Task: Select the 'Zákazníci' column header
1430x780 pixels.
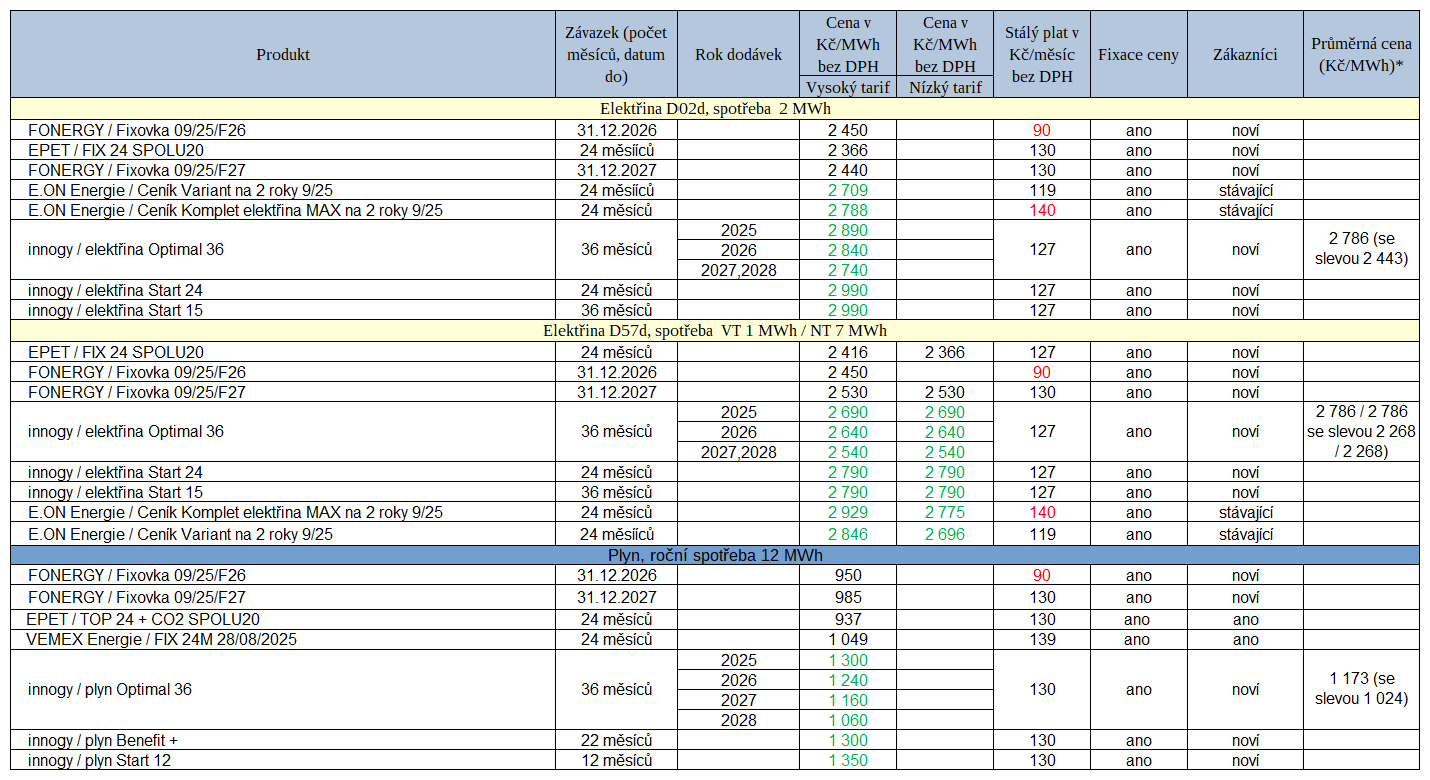Action: click(x=1245, y=55)
